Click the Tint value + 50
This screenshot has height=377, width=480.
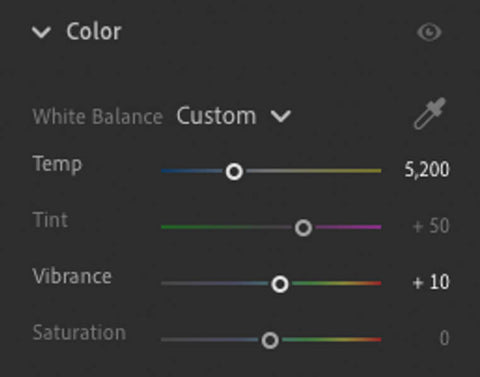pyautogui.click(x=431, y=226)
